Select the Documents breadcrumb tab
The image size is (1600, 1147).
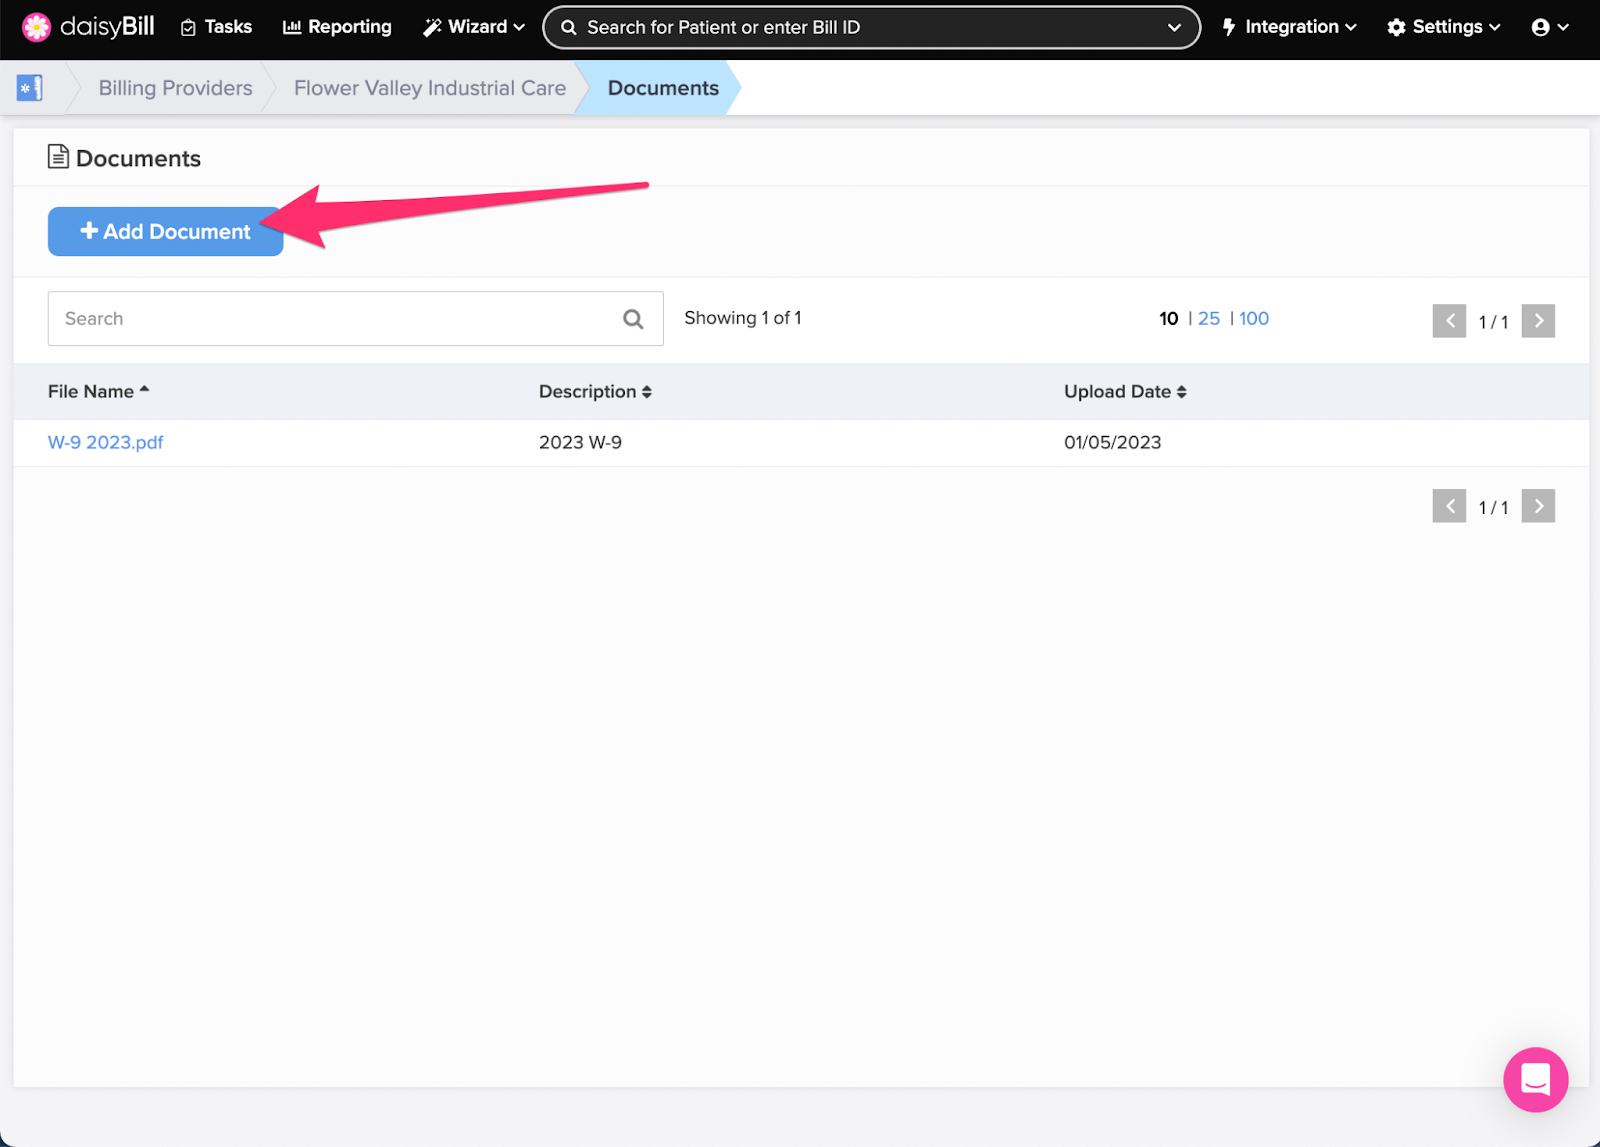click(x=663, y=88)
